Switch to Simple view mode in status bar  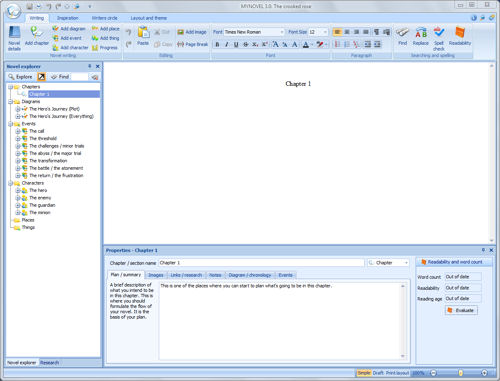364,373
